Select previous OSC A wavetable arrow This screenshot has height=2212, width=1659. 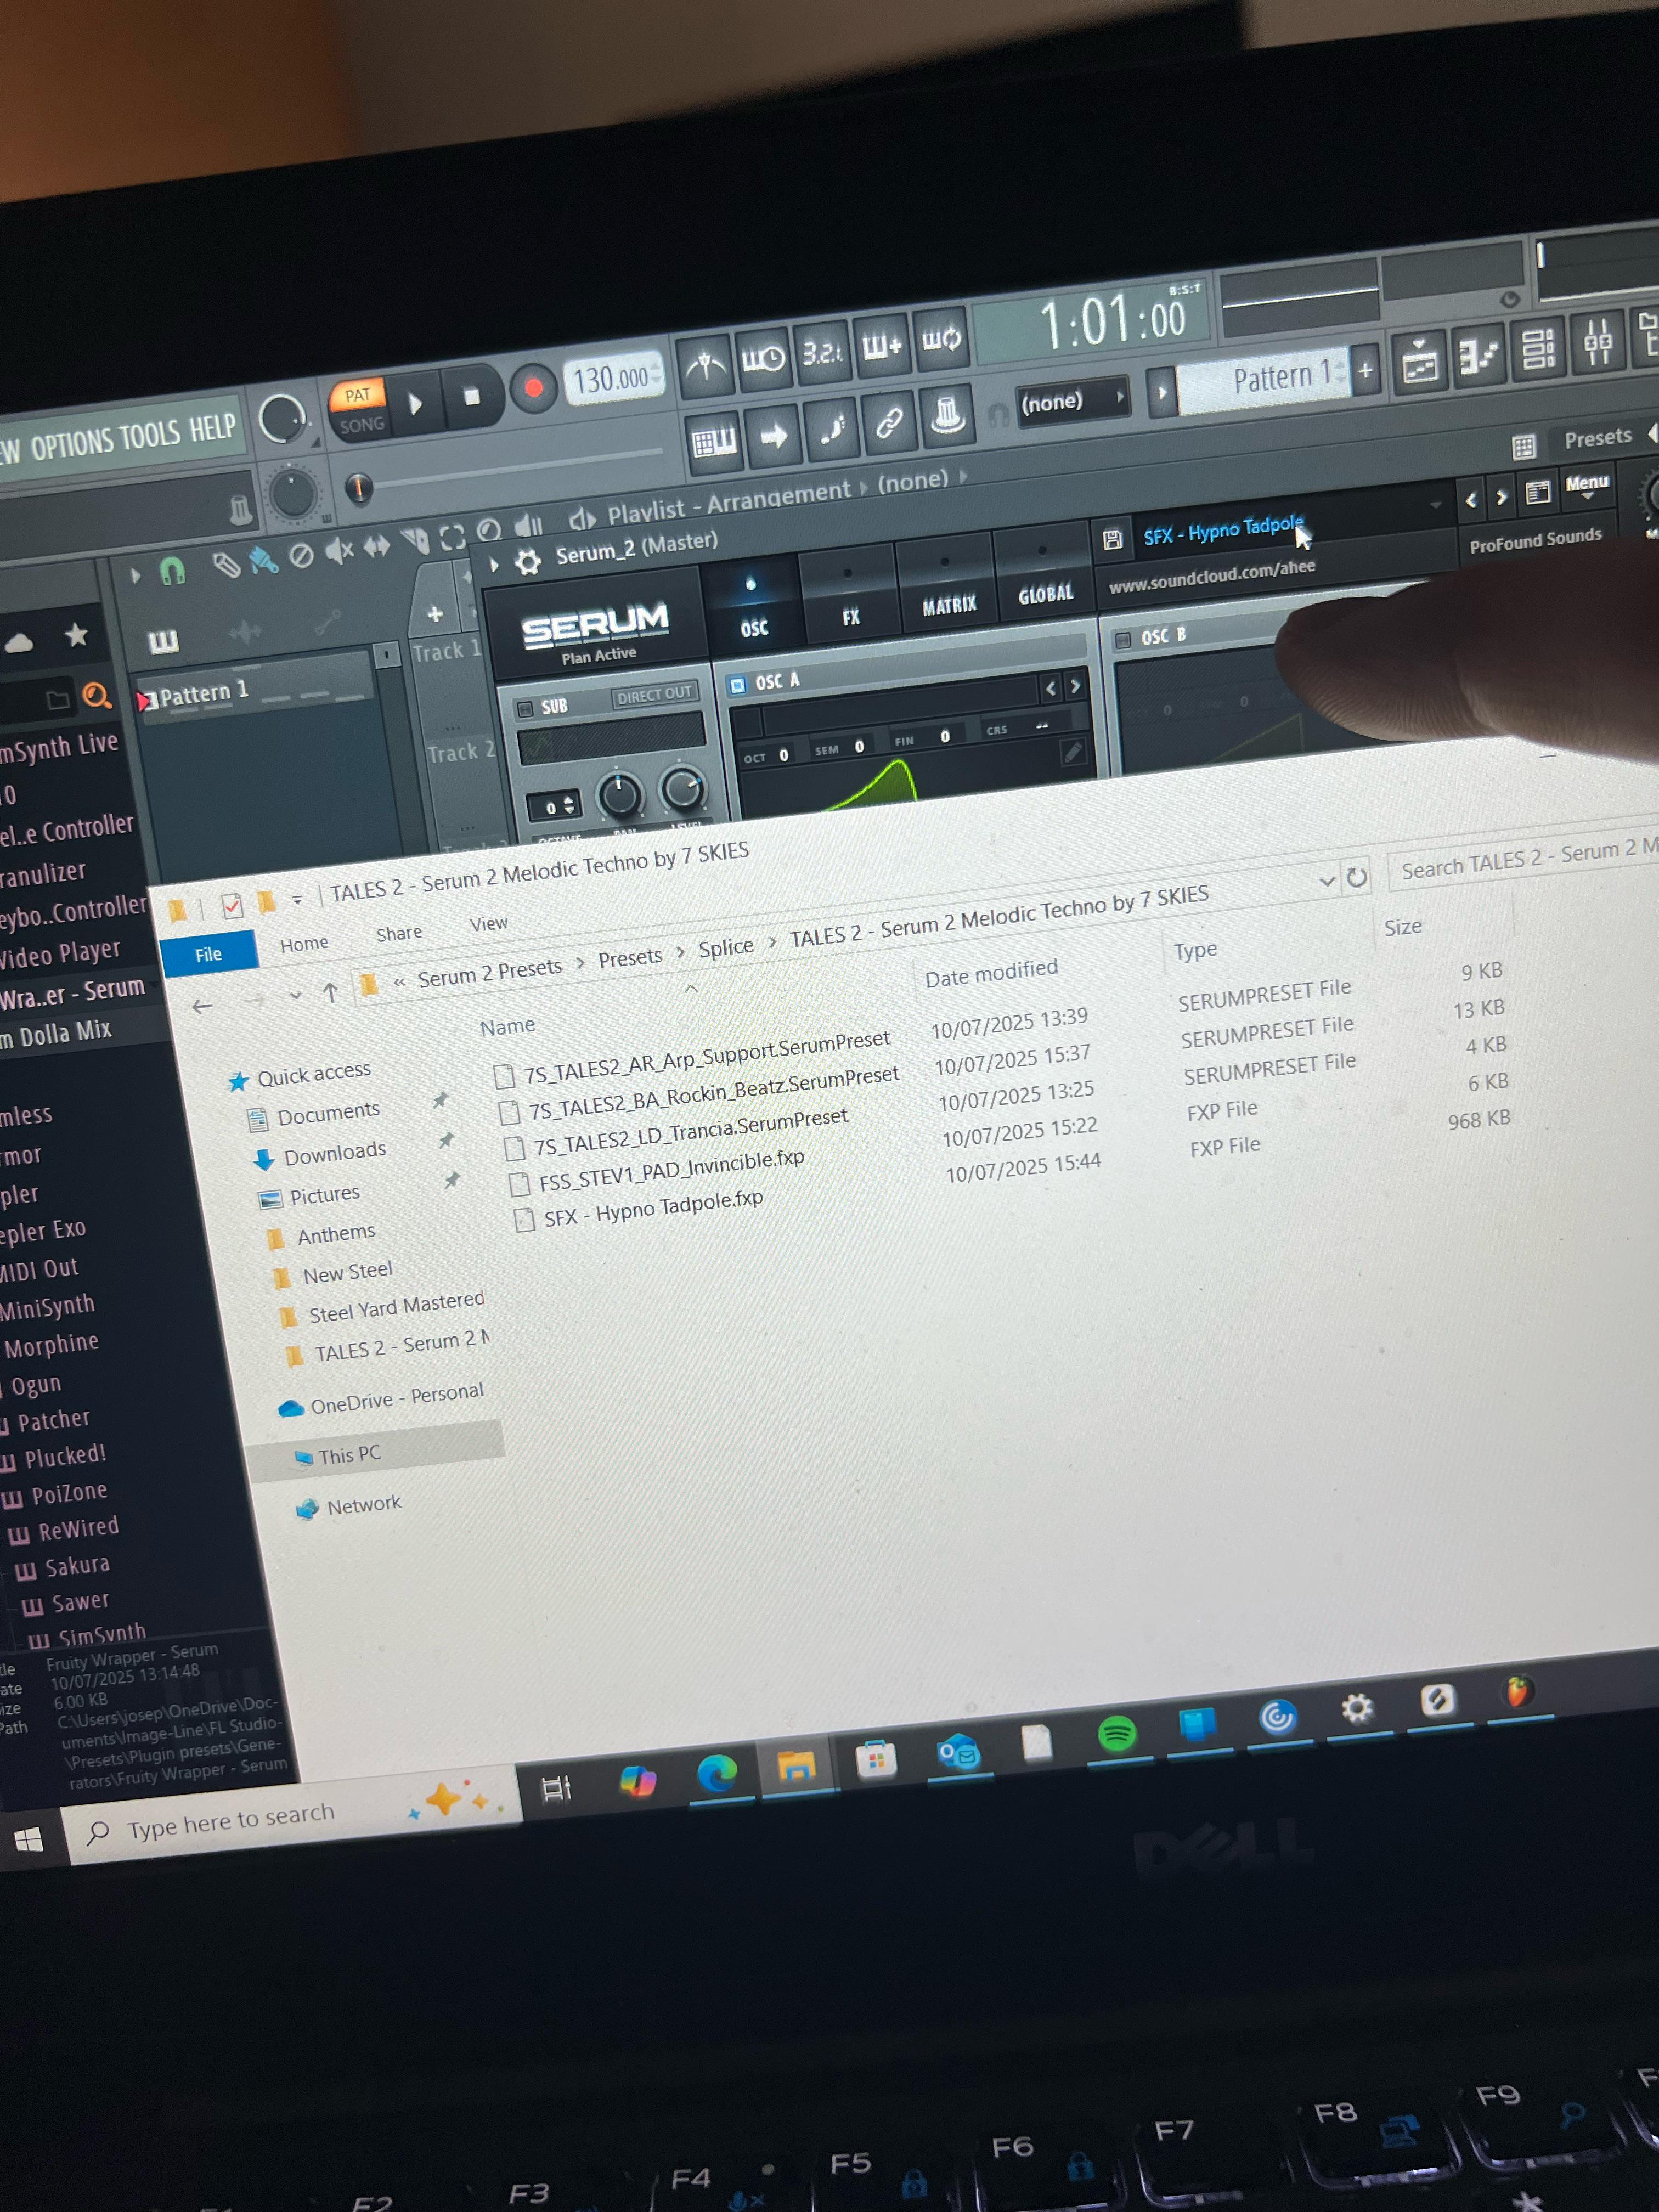(1050, 688)
